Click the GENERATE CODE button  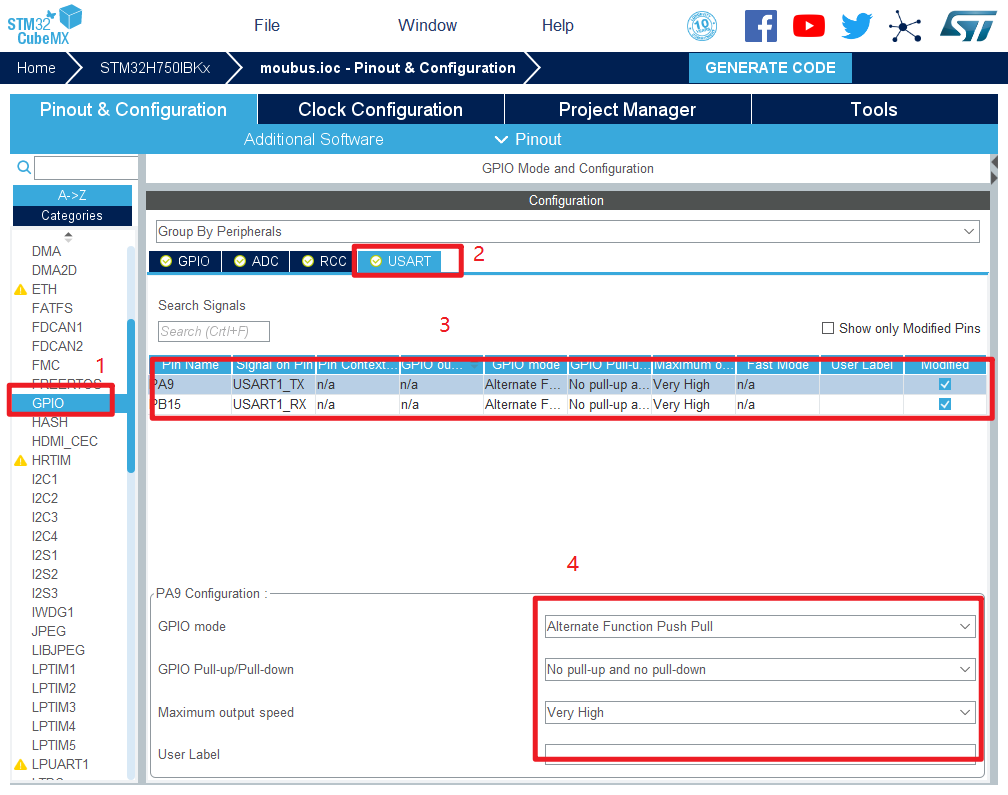coord(770,68)
